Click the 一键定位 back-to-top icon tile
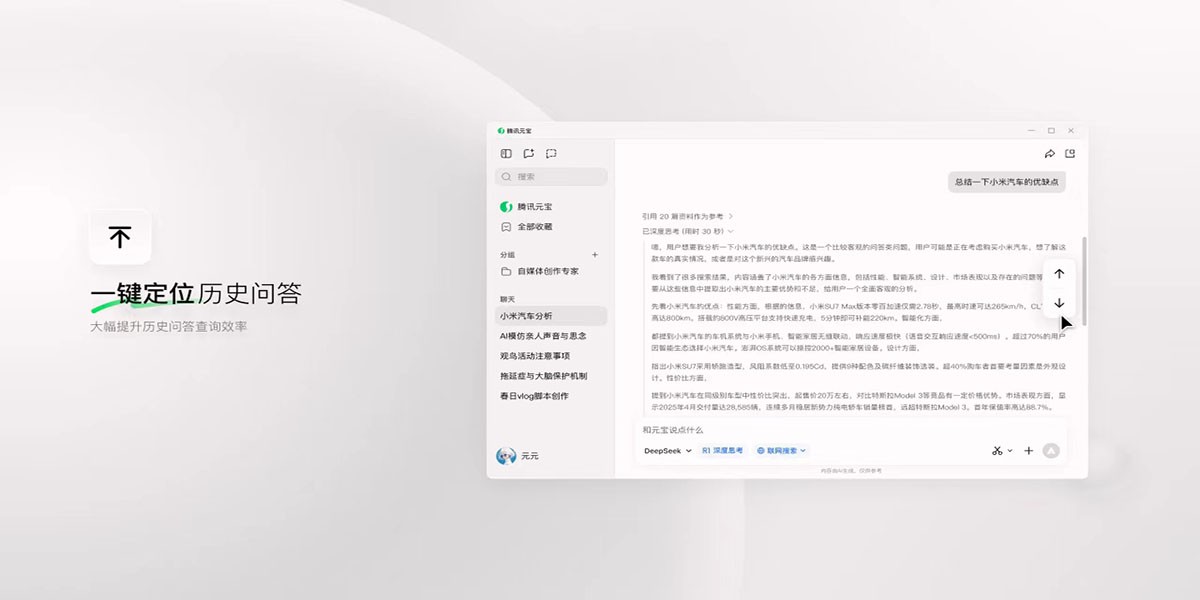Screen dimensions: 1200x600 [x=120, y=237]
